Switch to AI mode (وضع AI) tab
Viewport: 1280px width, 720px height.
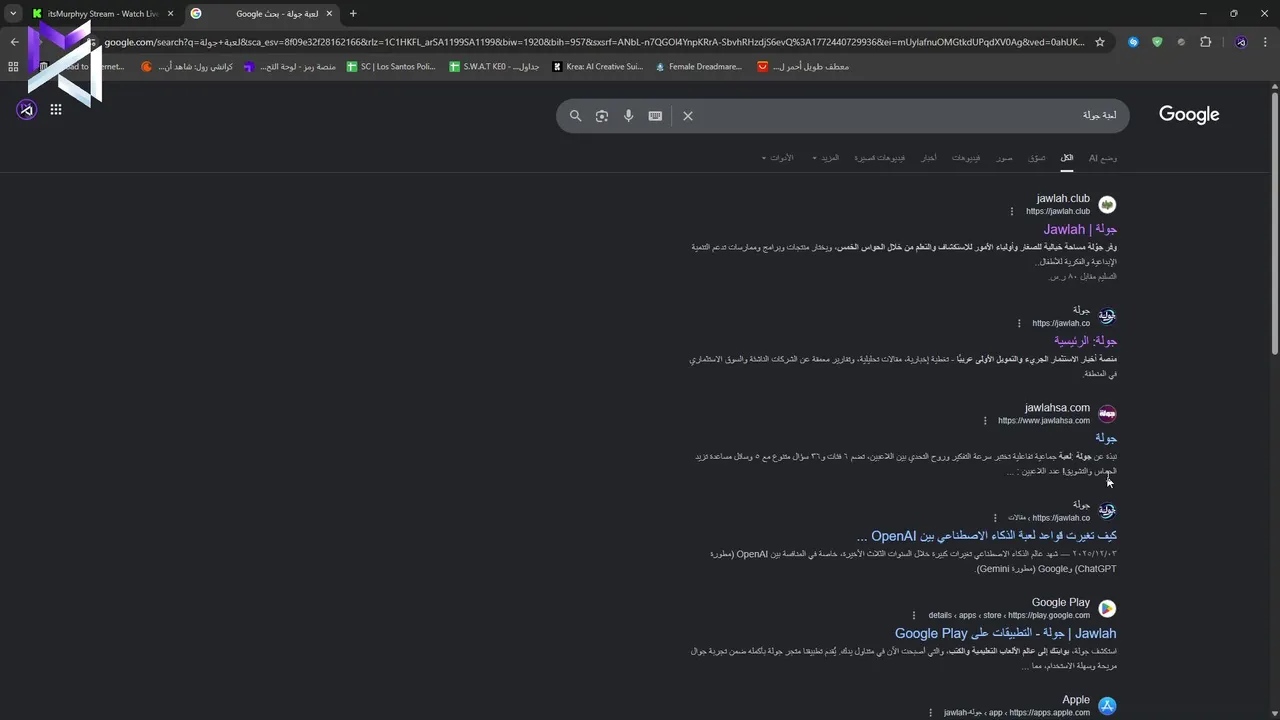[x=1103, y=158]
